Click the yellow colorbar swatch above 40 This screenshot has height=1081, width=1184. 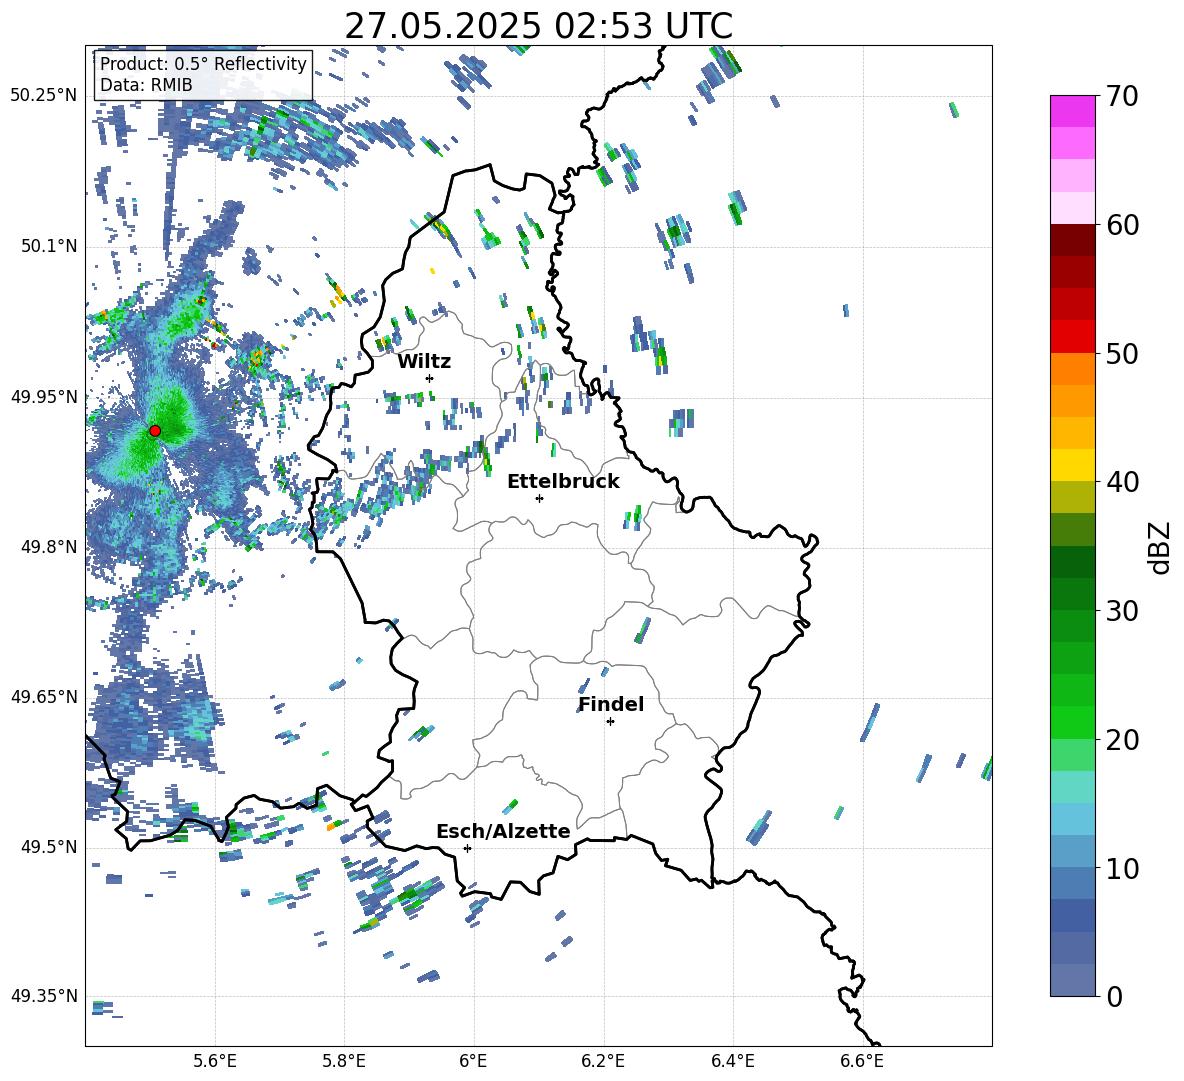click(1072, 466)
